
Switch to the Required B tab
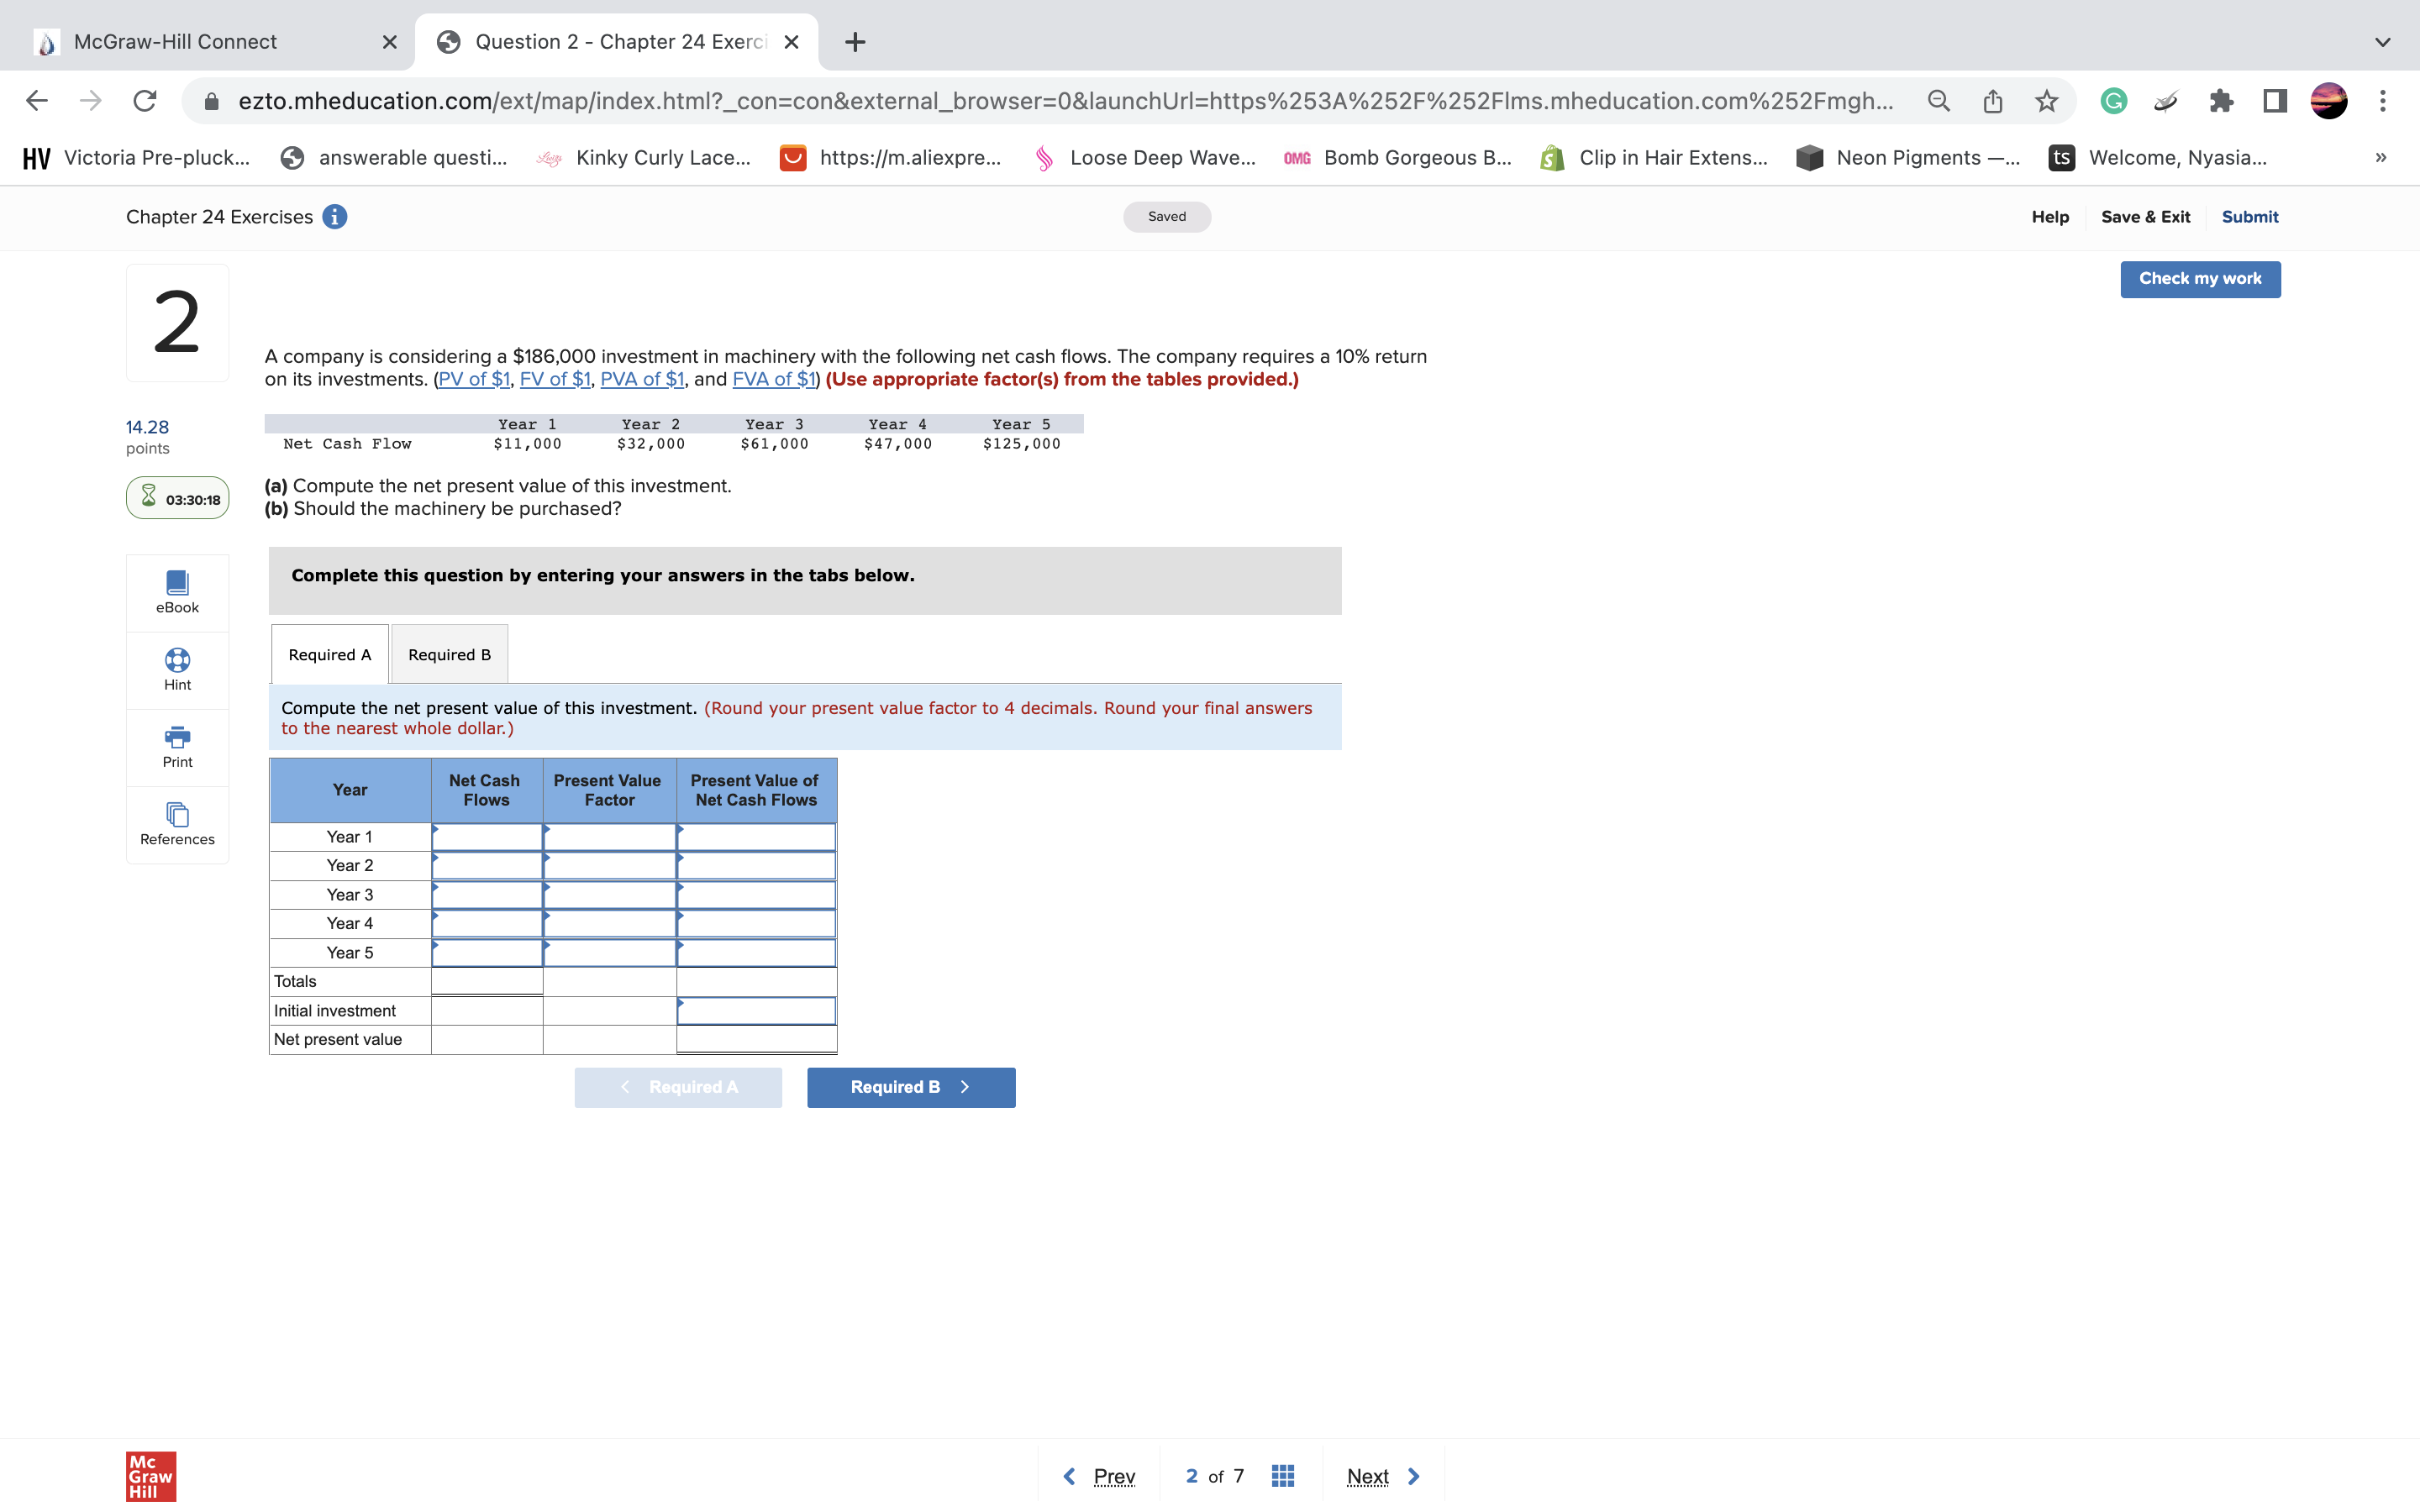(x=449, y=655)
